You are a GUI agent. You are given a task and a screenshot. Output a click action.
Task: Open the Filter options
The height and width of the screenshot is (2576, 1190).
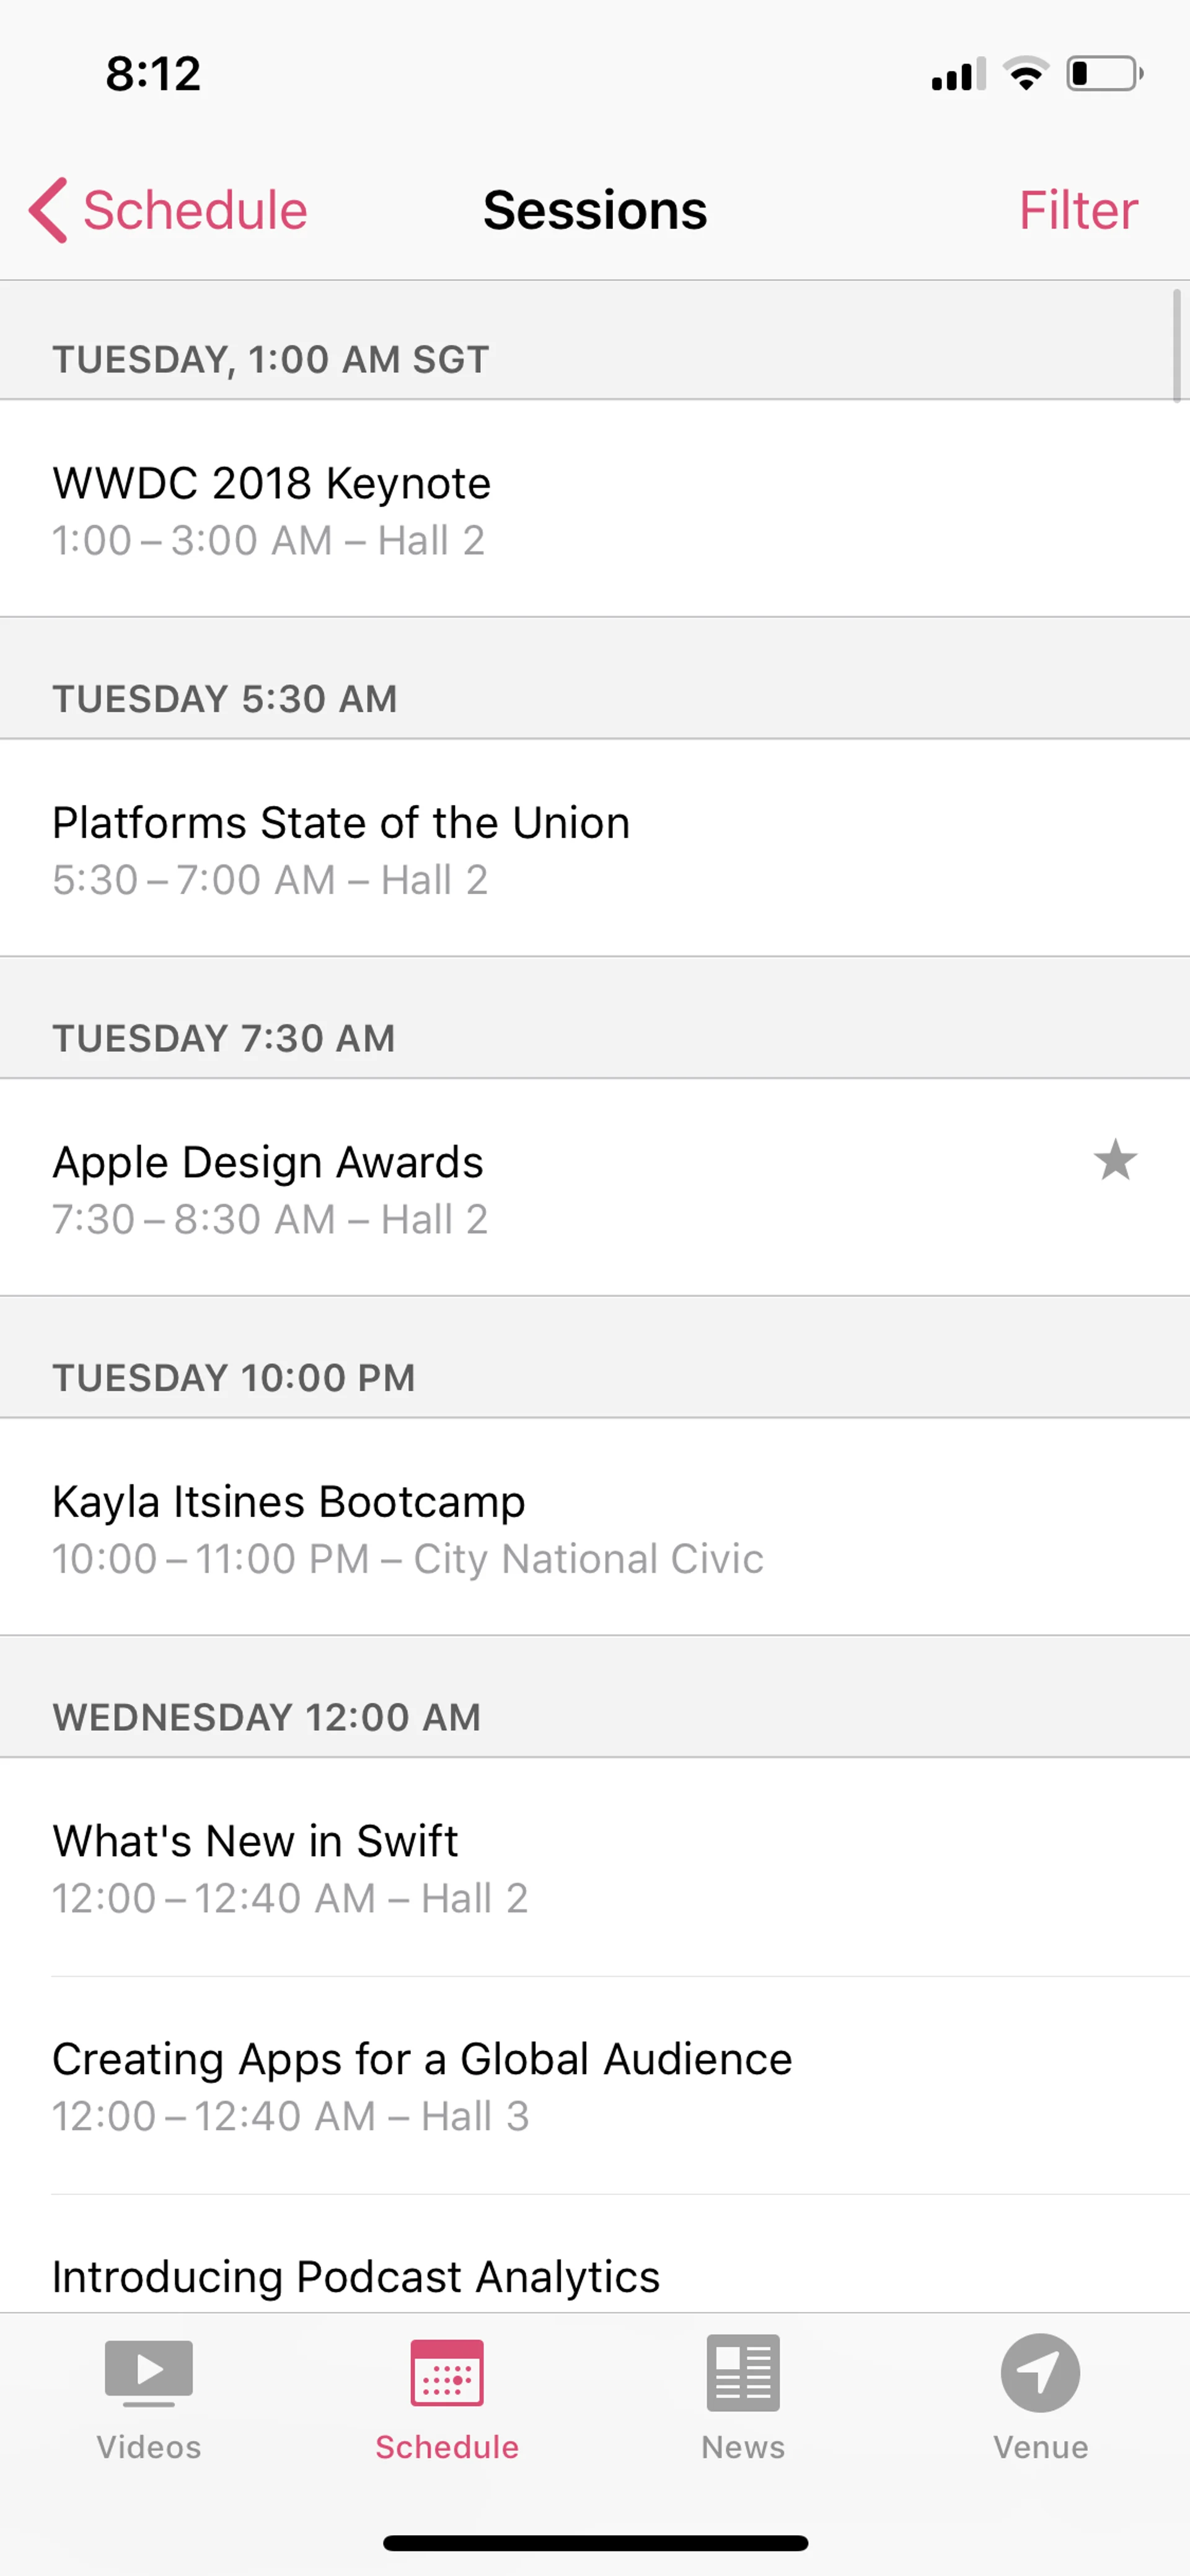coord(1078,210)
